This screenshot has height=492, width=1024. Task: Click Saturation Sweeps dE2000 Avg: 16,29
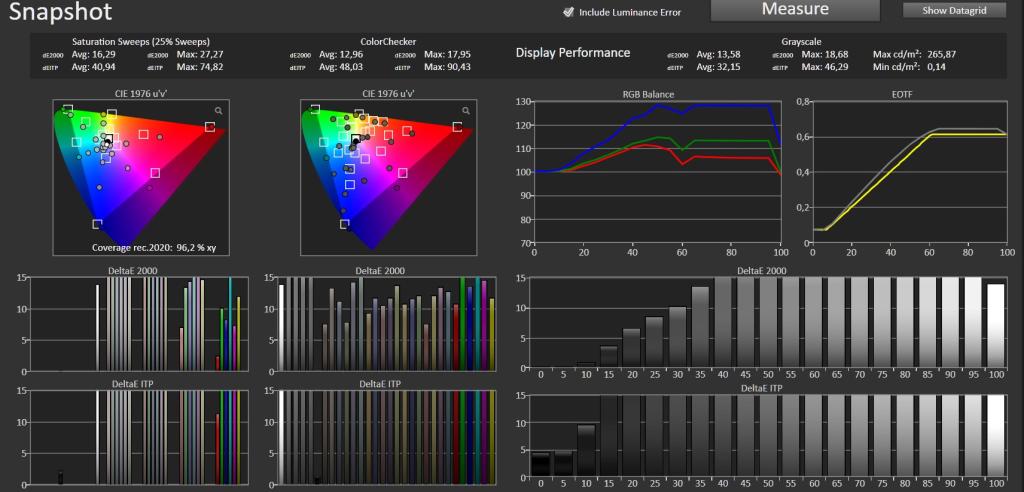pos(93,54)
